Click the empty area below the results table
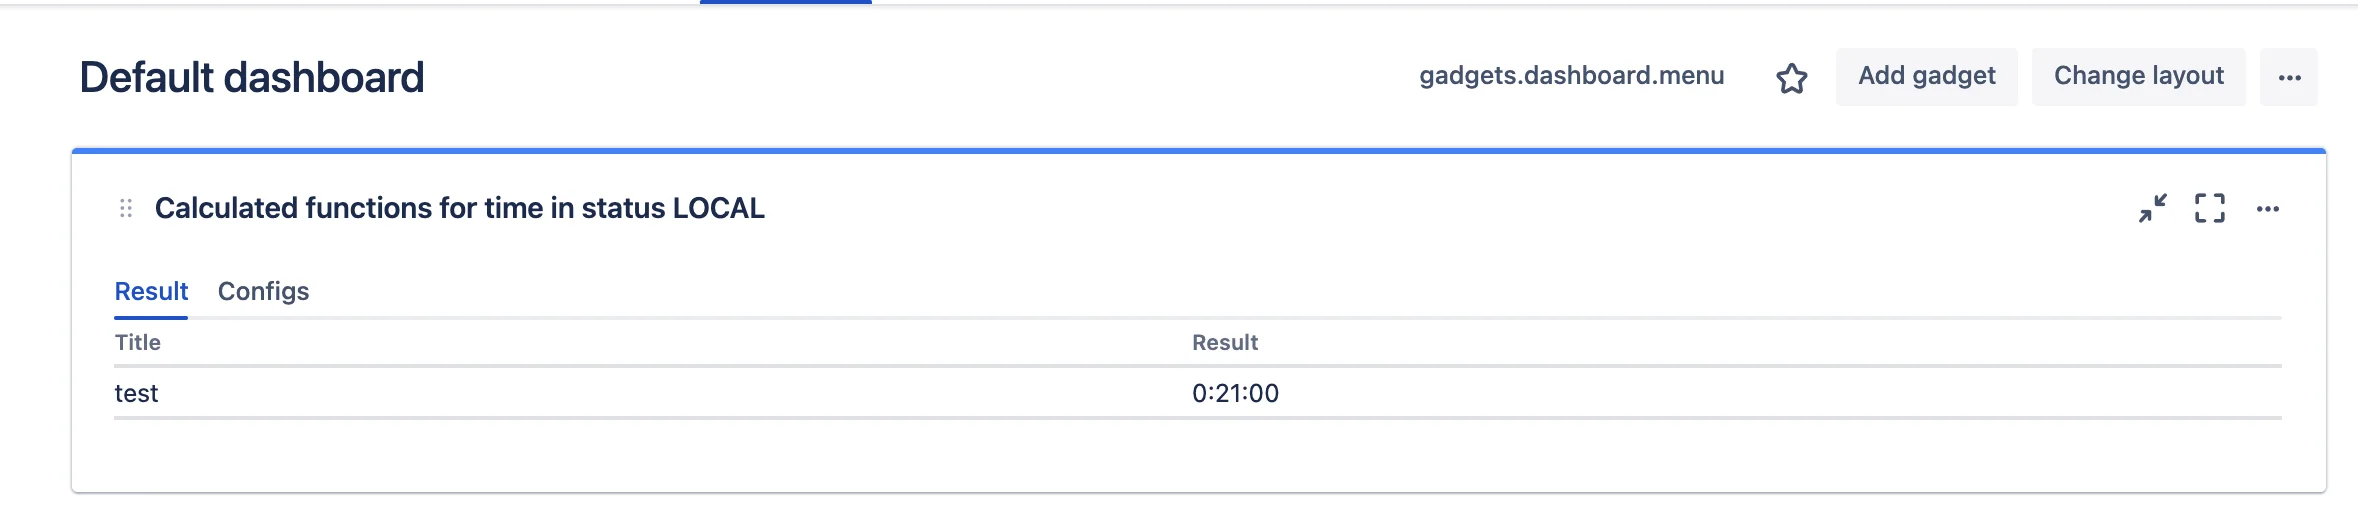2358x514 pixels. tap(1198, 455)
